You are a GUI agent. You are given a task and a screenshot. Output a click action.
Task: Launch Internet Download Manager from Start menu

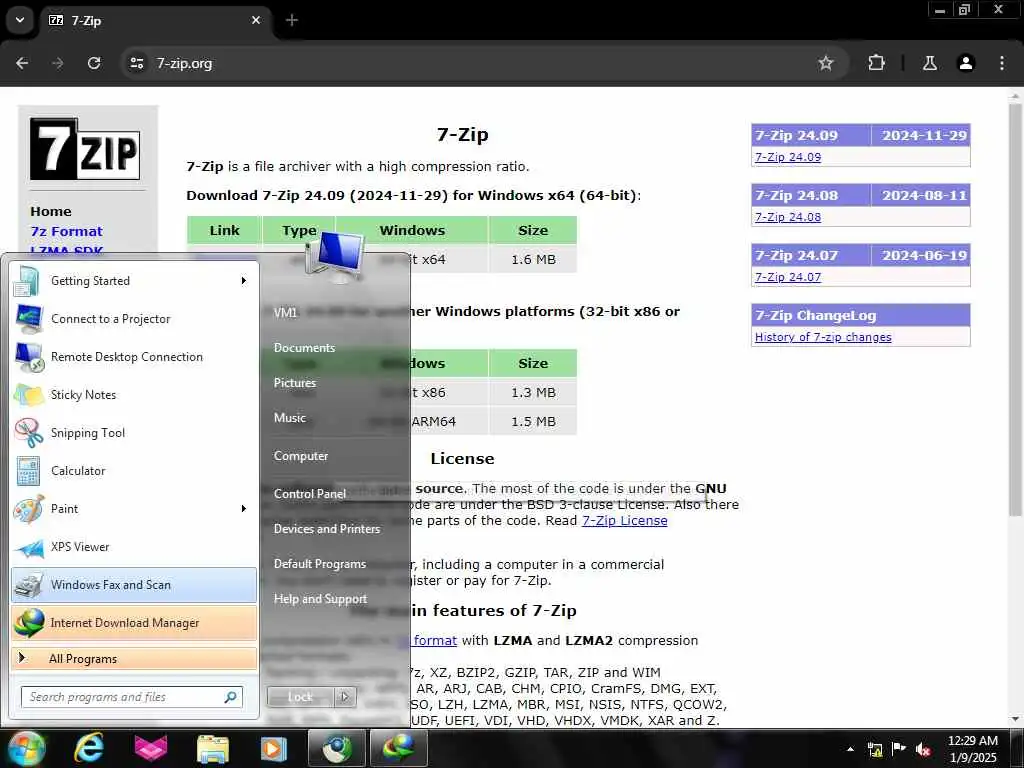(134, 622)
